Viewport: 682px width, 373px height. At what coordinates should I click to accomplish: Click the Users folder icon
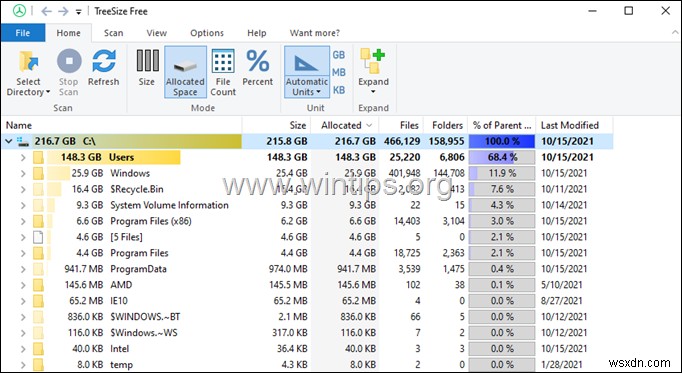38,157
